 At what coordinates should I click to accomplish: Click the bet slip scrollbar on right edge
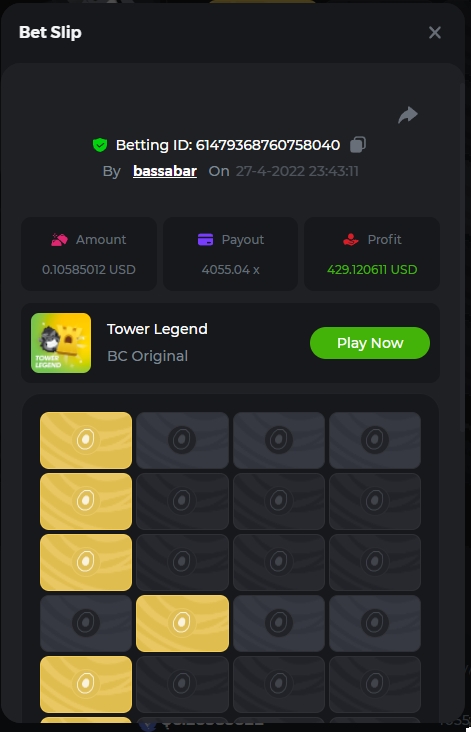click(463, 257)
